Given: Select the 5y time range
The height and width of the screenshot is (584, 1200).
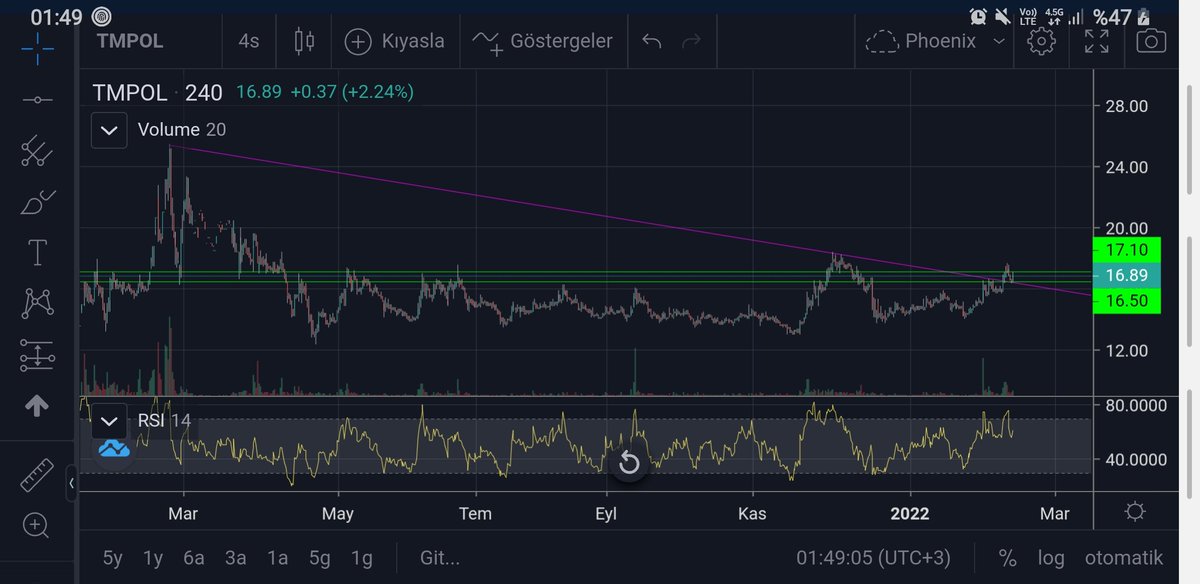Looking at the screenshot, I should [x=113, y=558].
